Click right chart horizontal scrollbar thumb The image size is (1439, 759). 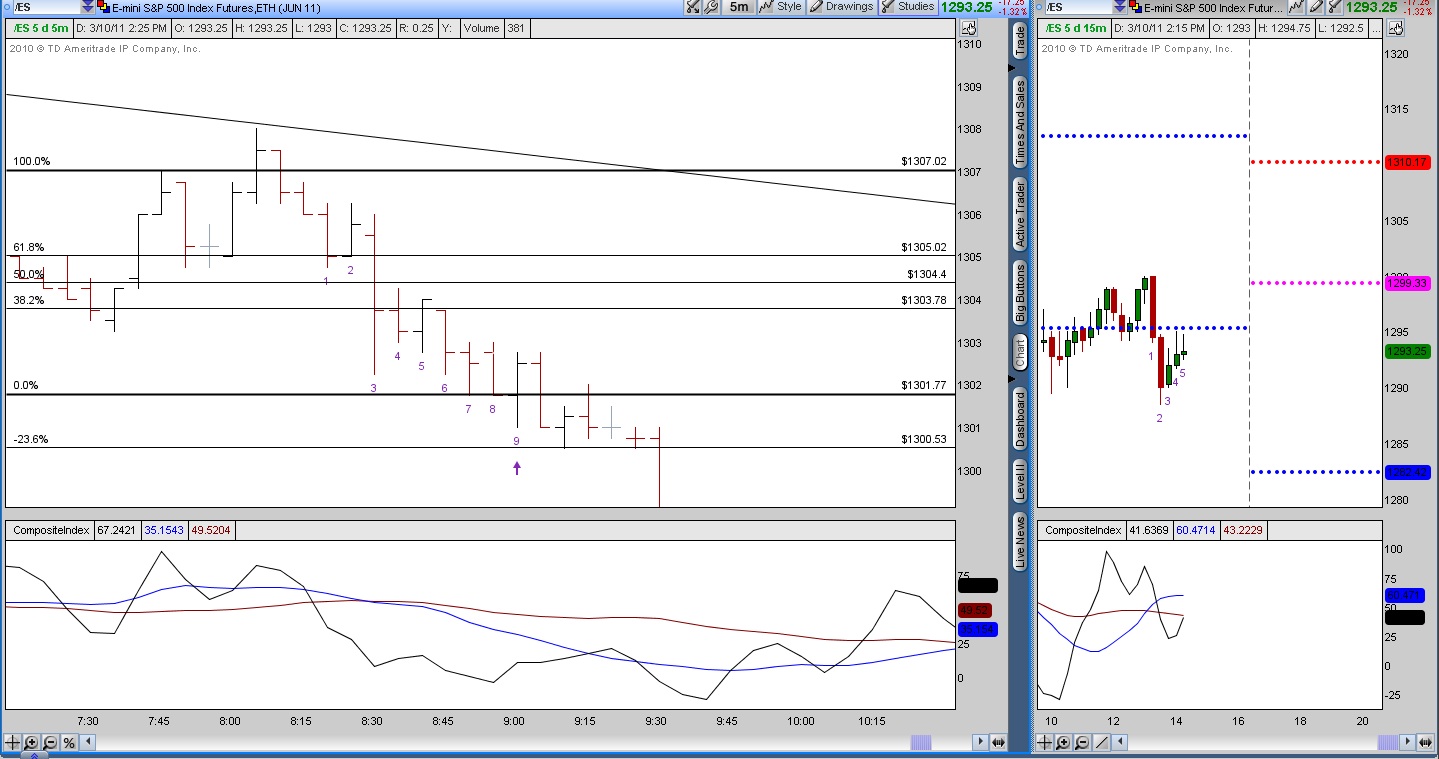point(1388,742)
